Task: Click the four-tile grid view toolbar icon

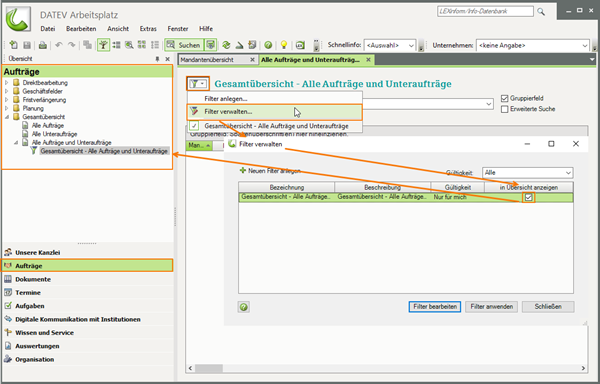Action: (142, 45)
